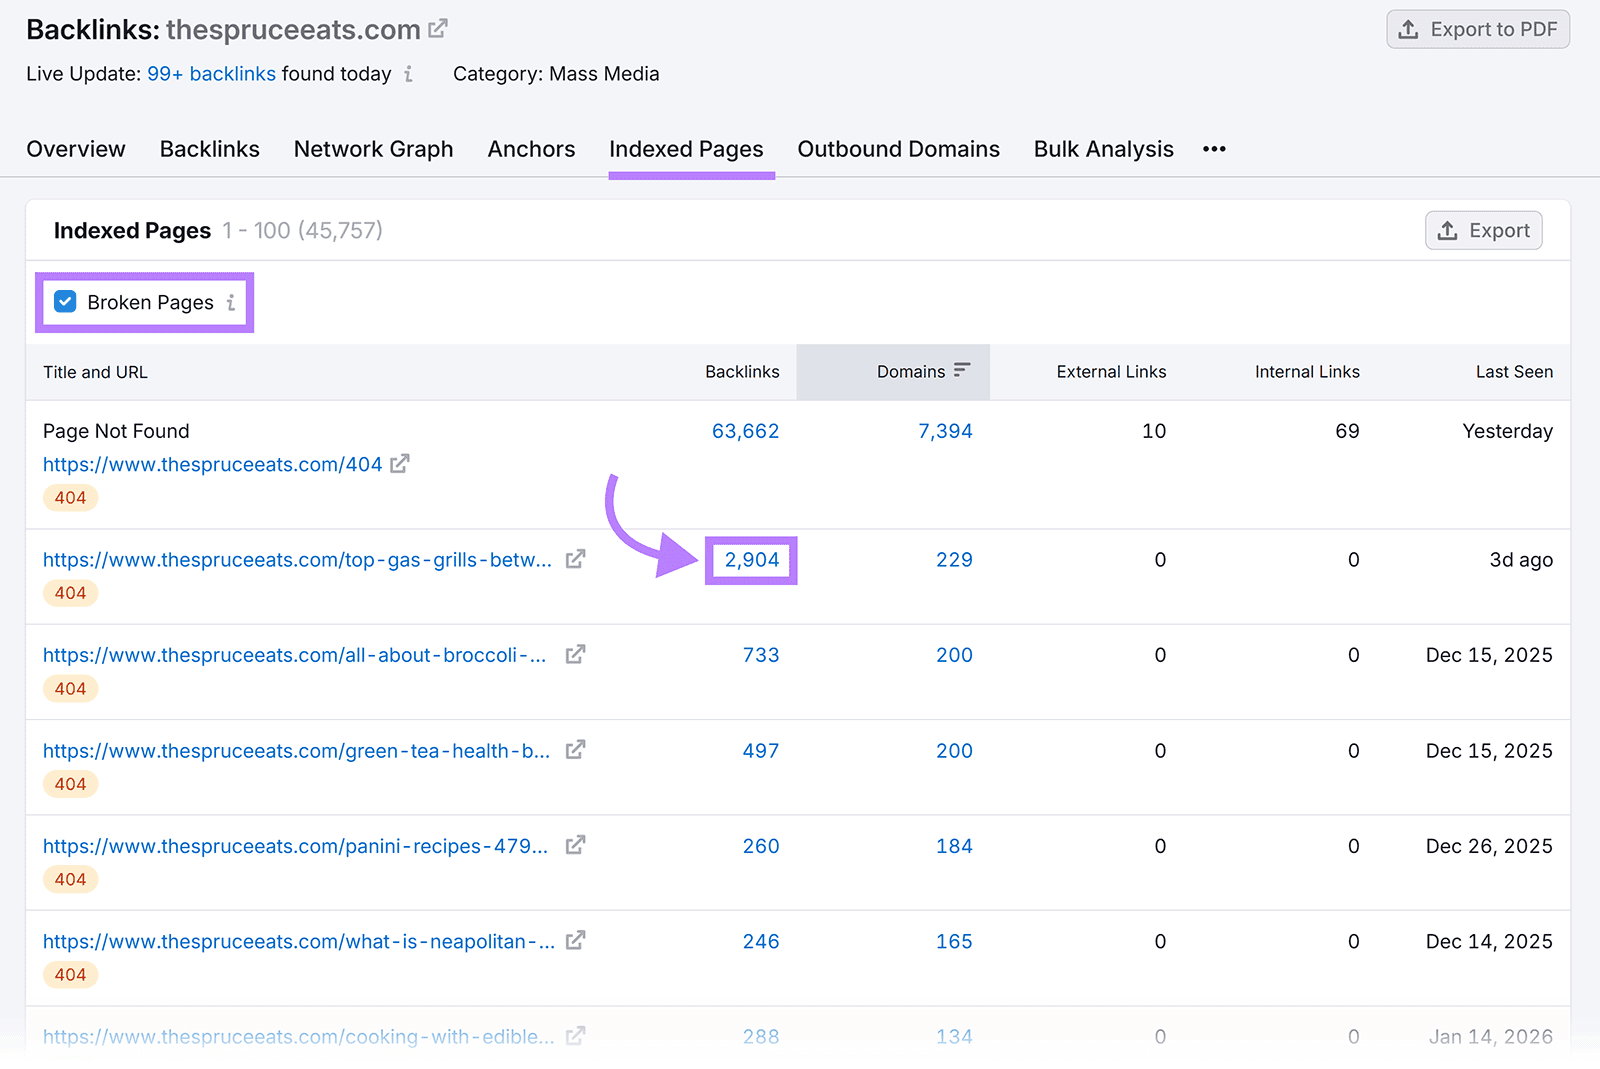Select the Bulk Analysis tab

coord(1103,149)
